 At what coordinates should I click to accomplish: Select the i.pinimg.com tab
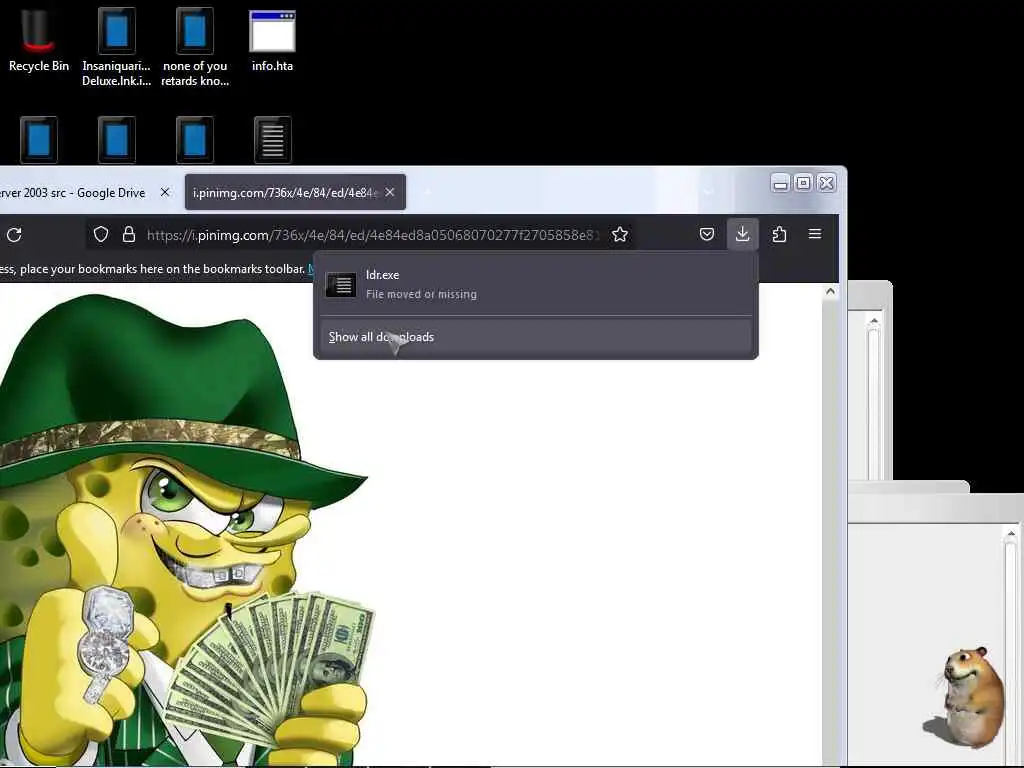point(295,192)
